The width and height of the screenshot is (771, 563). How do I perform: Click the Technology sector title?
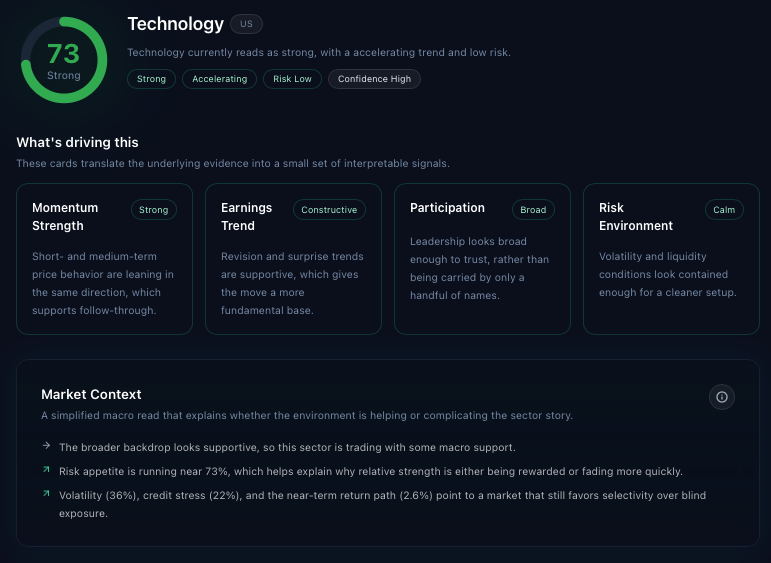pos(176,24)
